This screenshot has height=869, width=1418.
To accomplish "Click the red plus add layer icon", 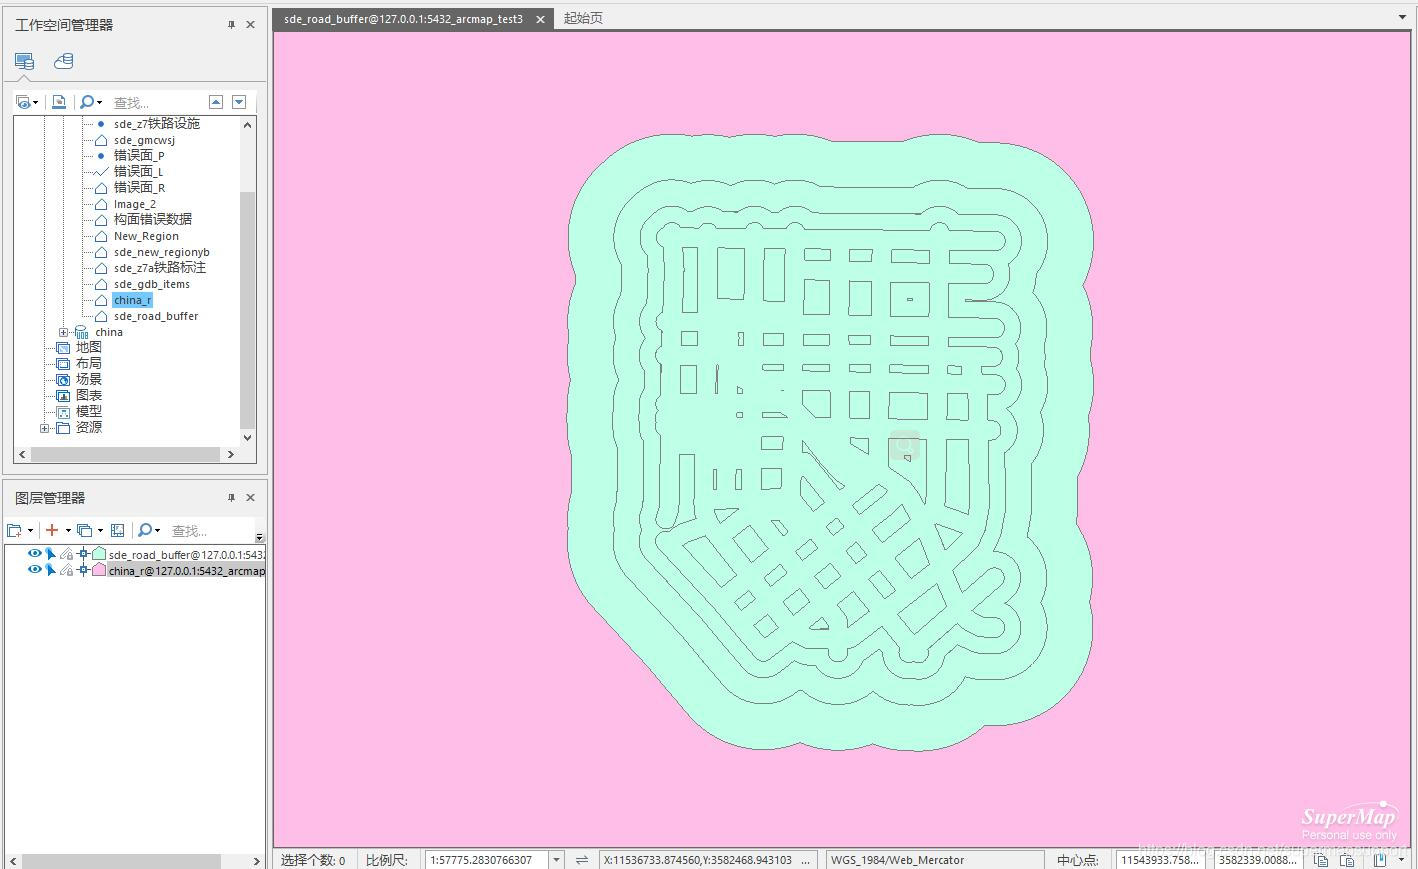I will coord(52,530).
